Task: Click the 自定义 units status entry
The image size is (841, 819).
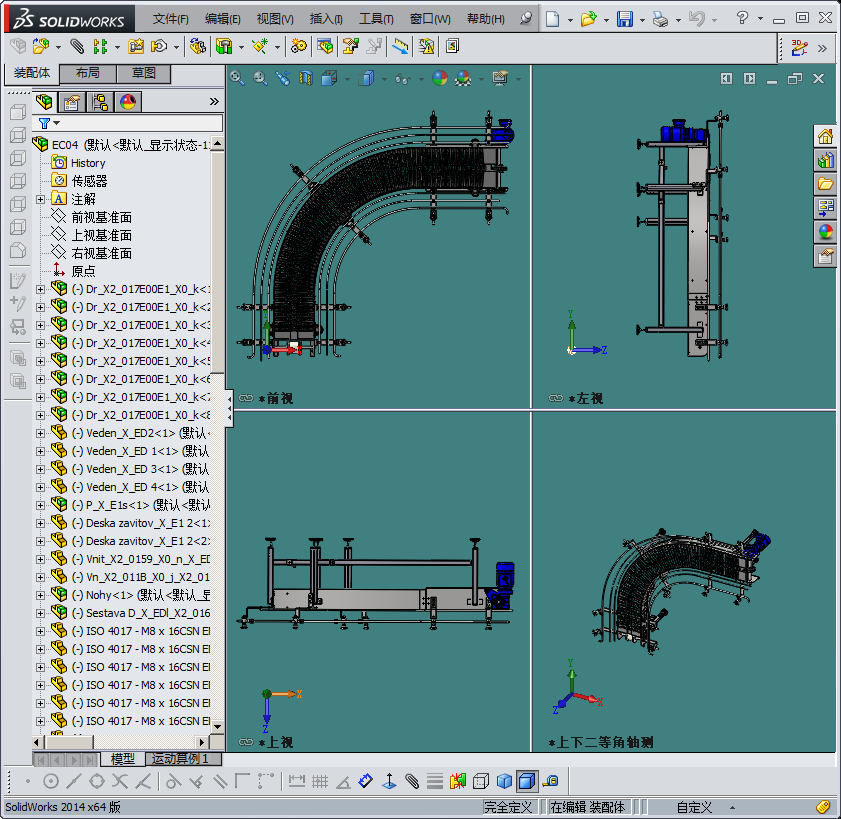Action: [694, 807]
